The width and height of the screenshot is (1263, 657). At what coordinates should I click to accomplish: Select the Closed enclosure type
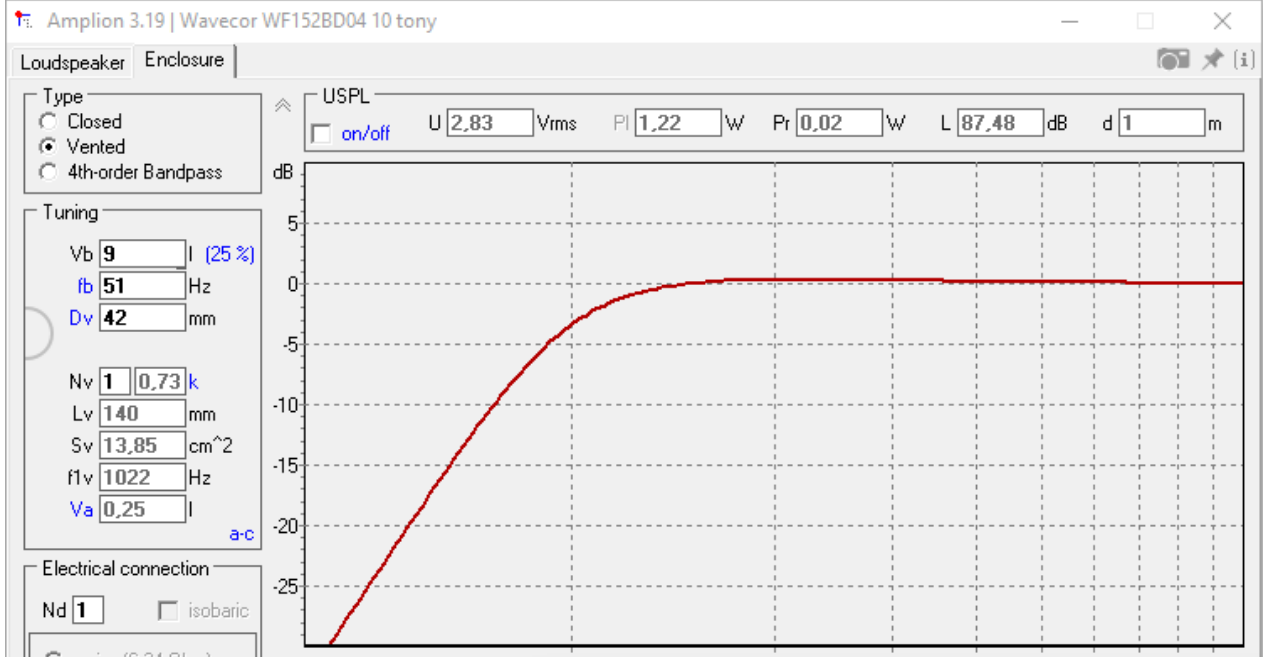click(x=47, y=121)
